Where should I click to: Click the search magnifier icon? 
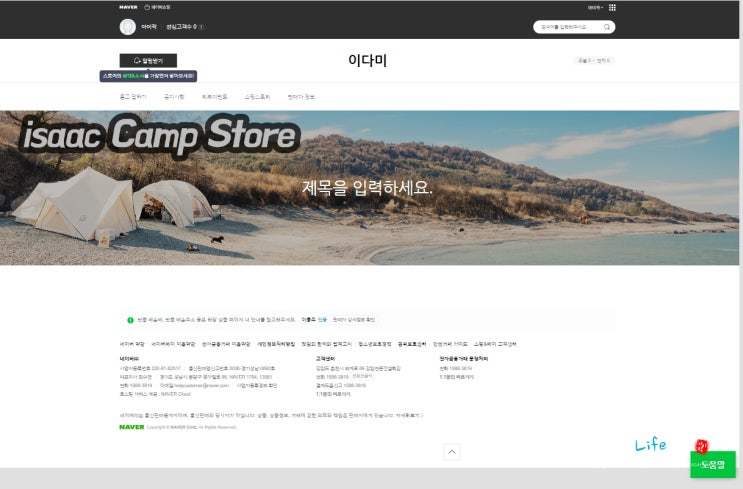click(607, 27)
